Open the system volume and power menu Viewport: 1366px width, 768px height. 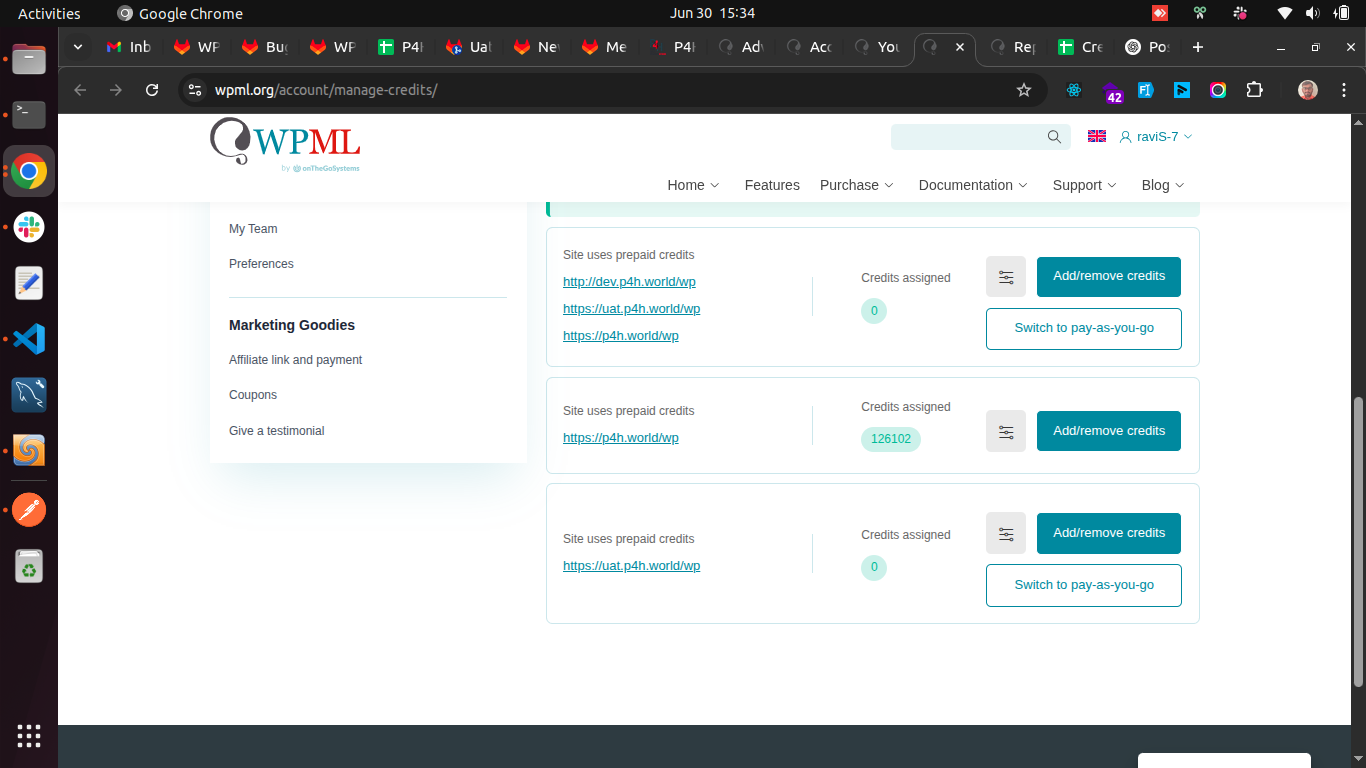point(1312,13)
